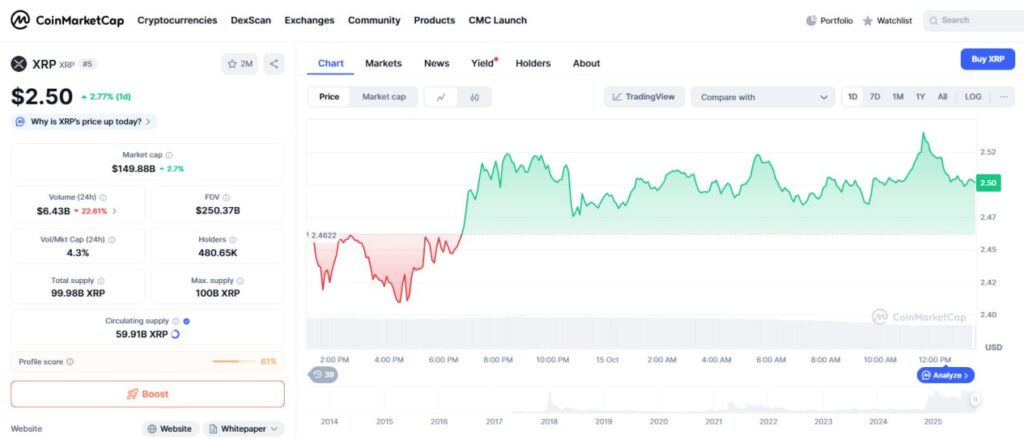
Task: Click the Holders info icon
Action: 232,240
